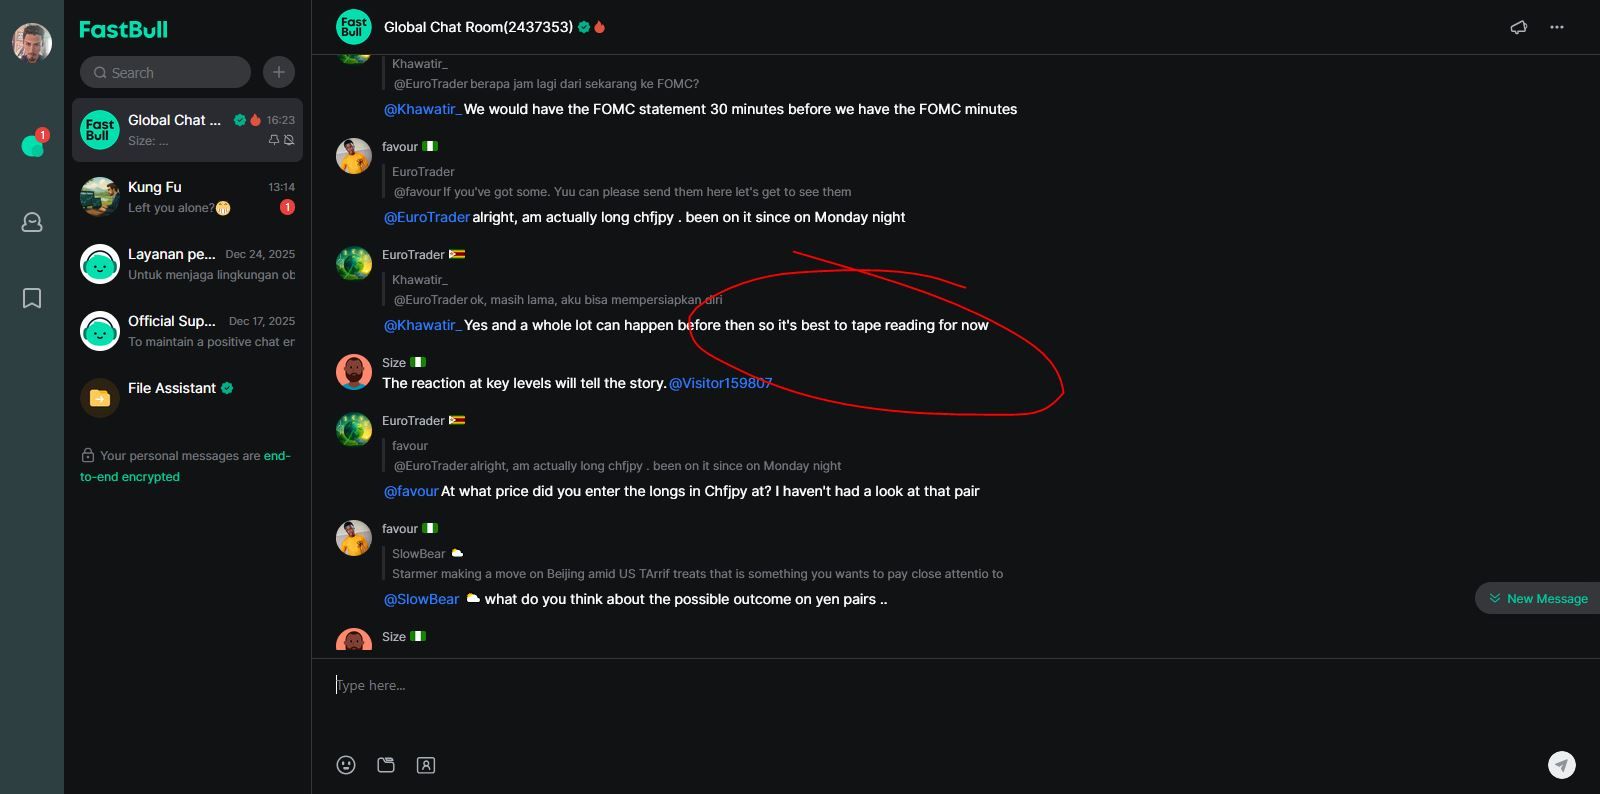This screenshot has height=794, width=1600.
Task: Open the Kung Fu conversation
Action: pos(187,197)
